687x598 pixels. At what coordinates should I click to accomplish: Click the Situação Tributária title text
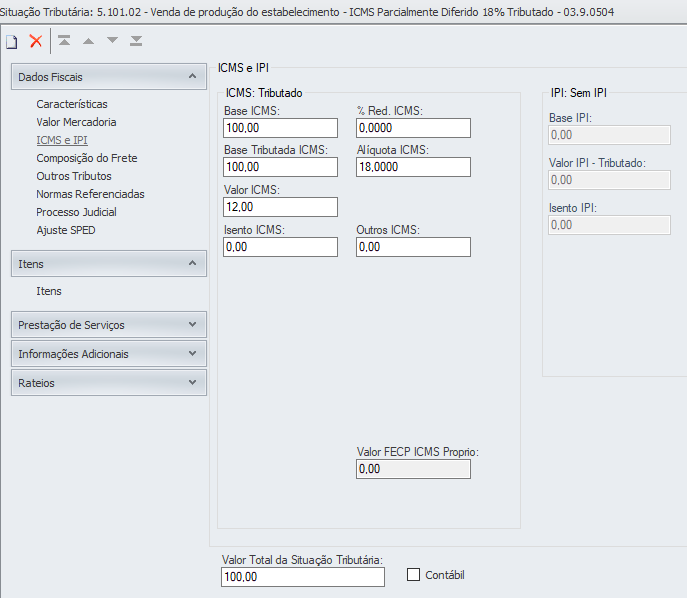(x=307, y=12)
